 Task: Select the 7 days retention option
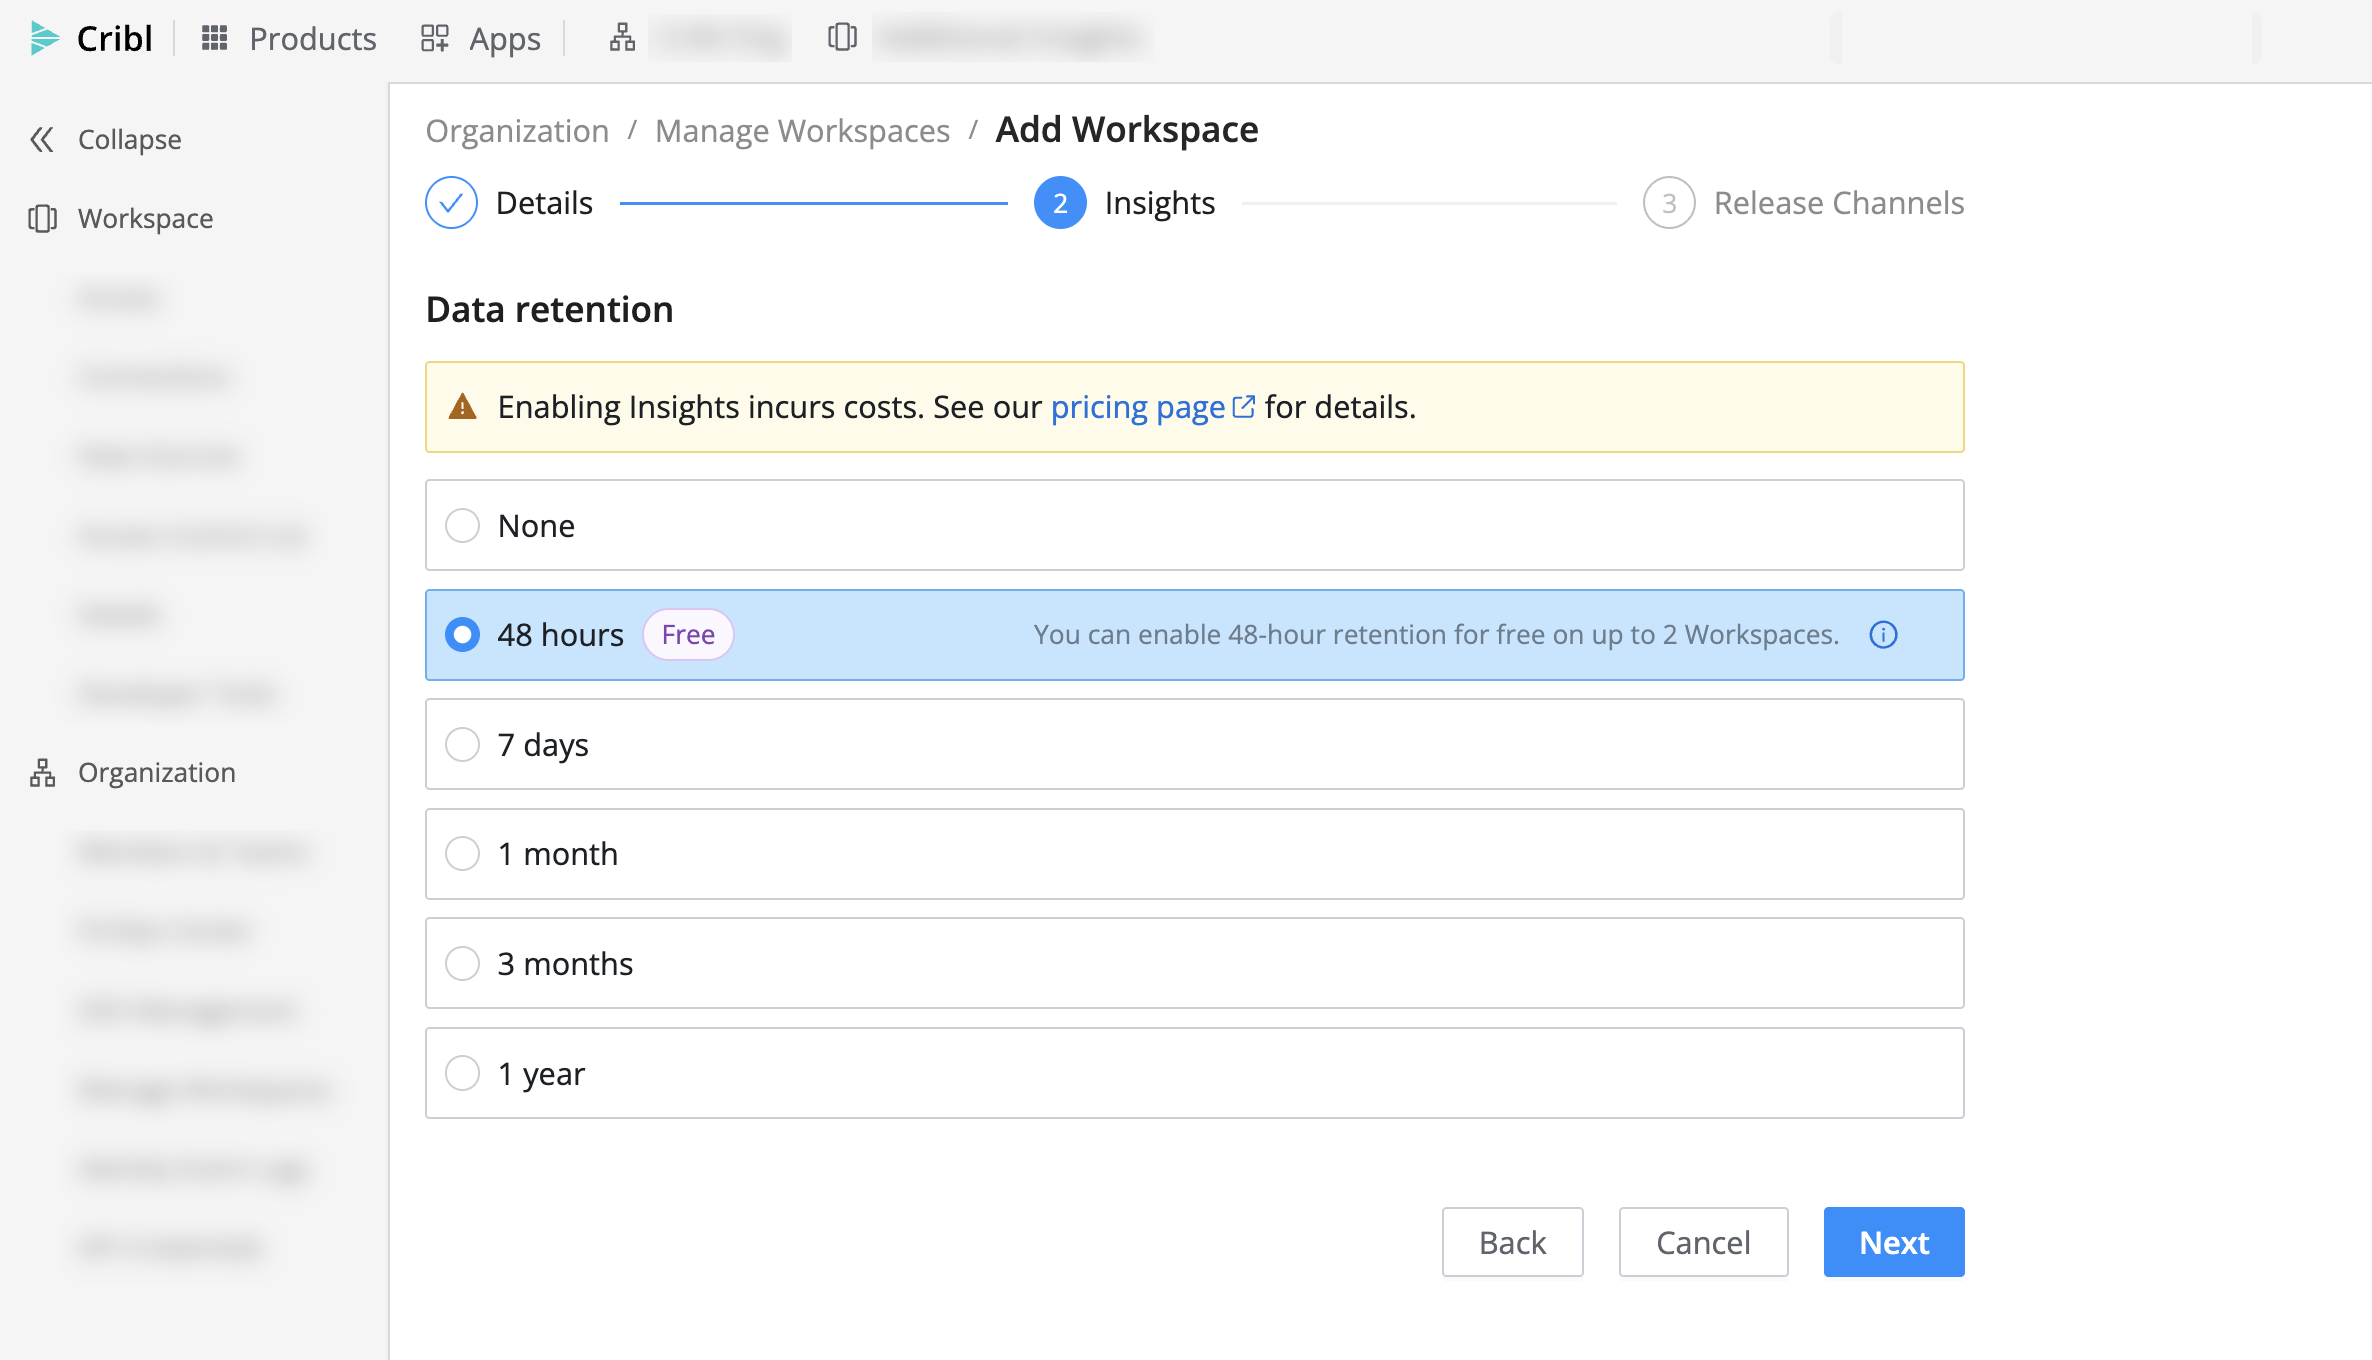point(1195,744)
